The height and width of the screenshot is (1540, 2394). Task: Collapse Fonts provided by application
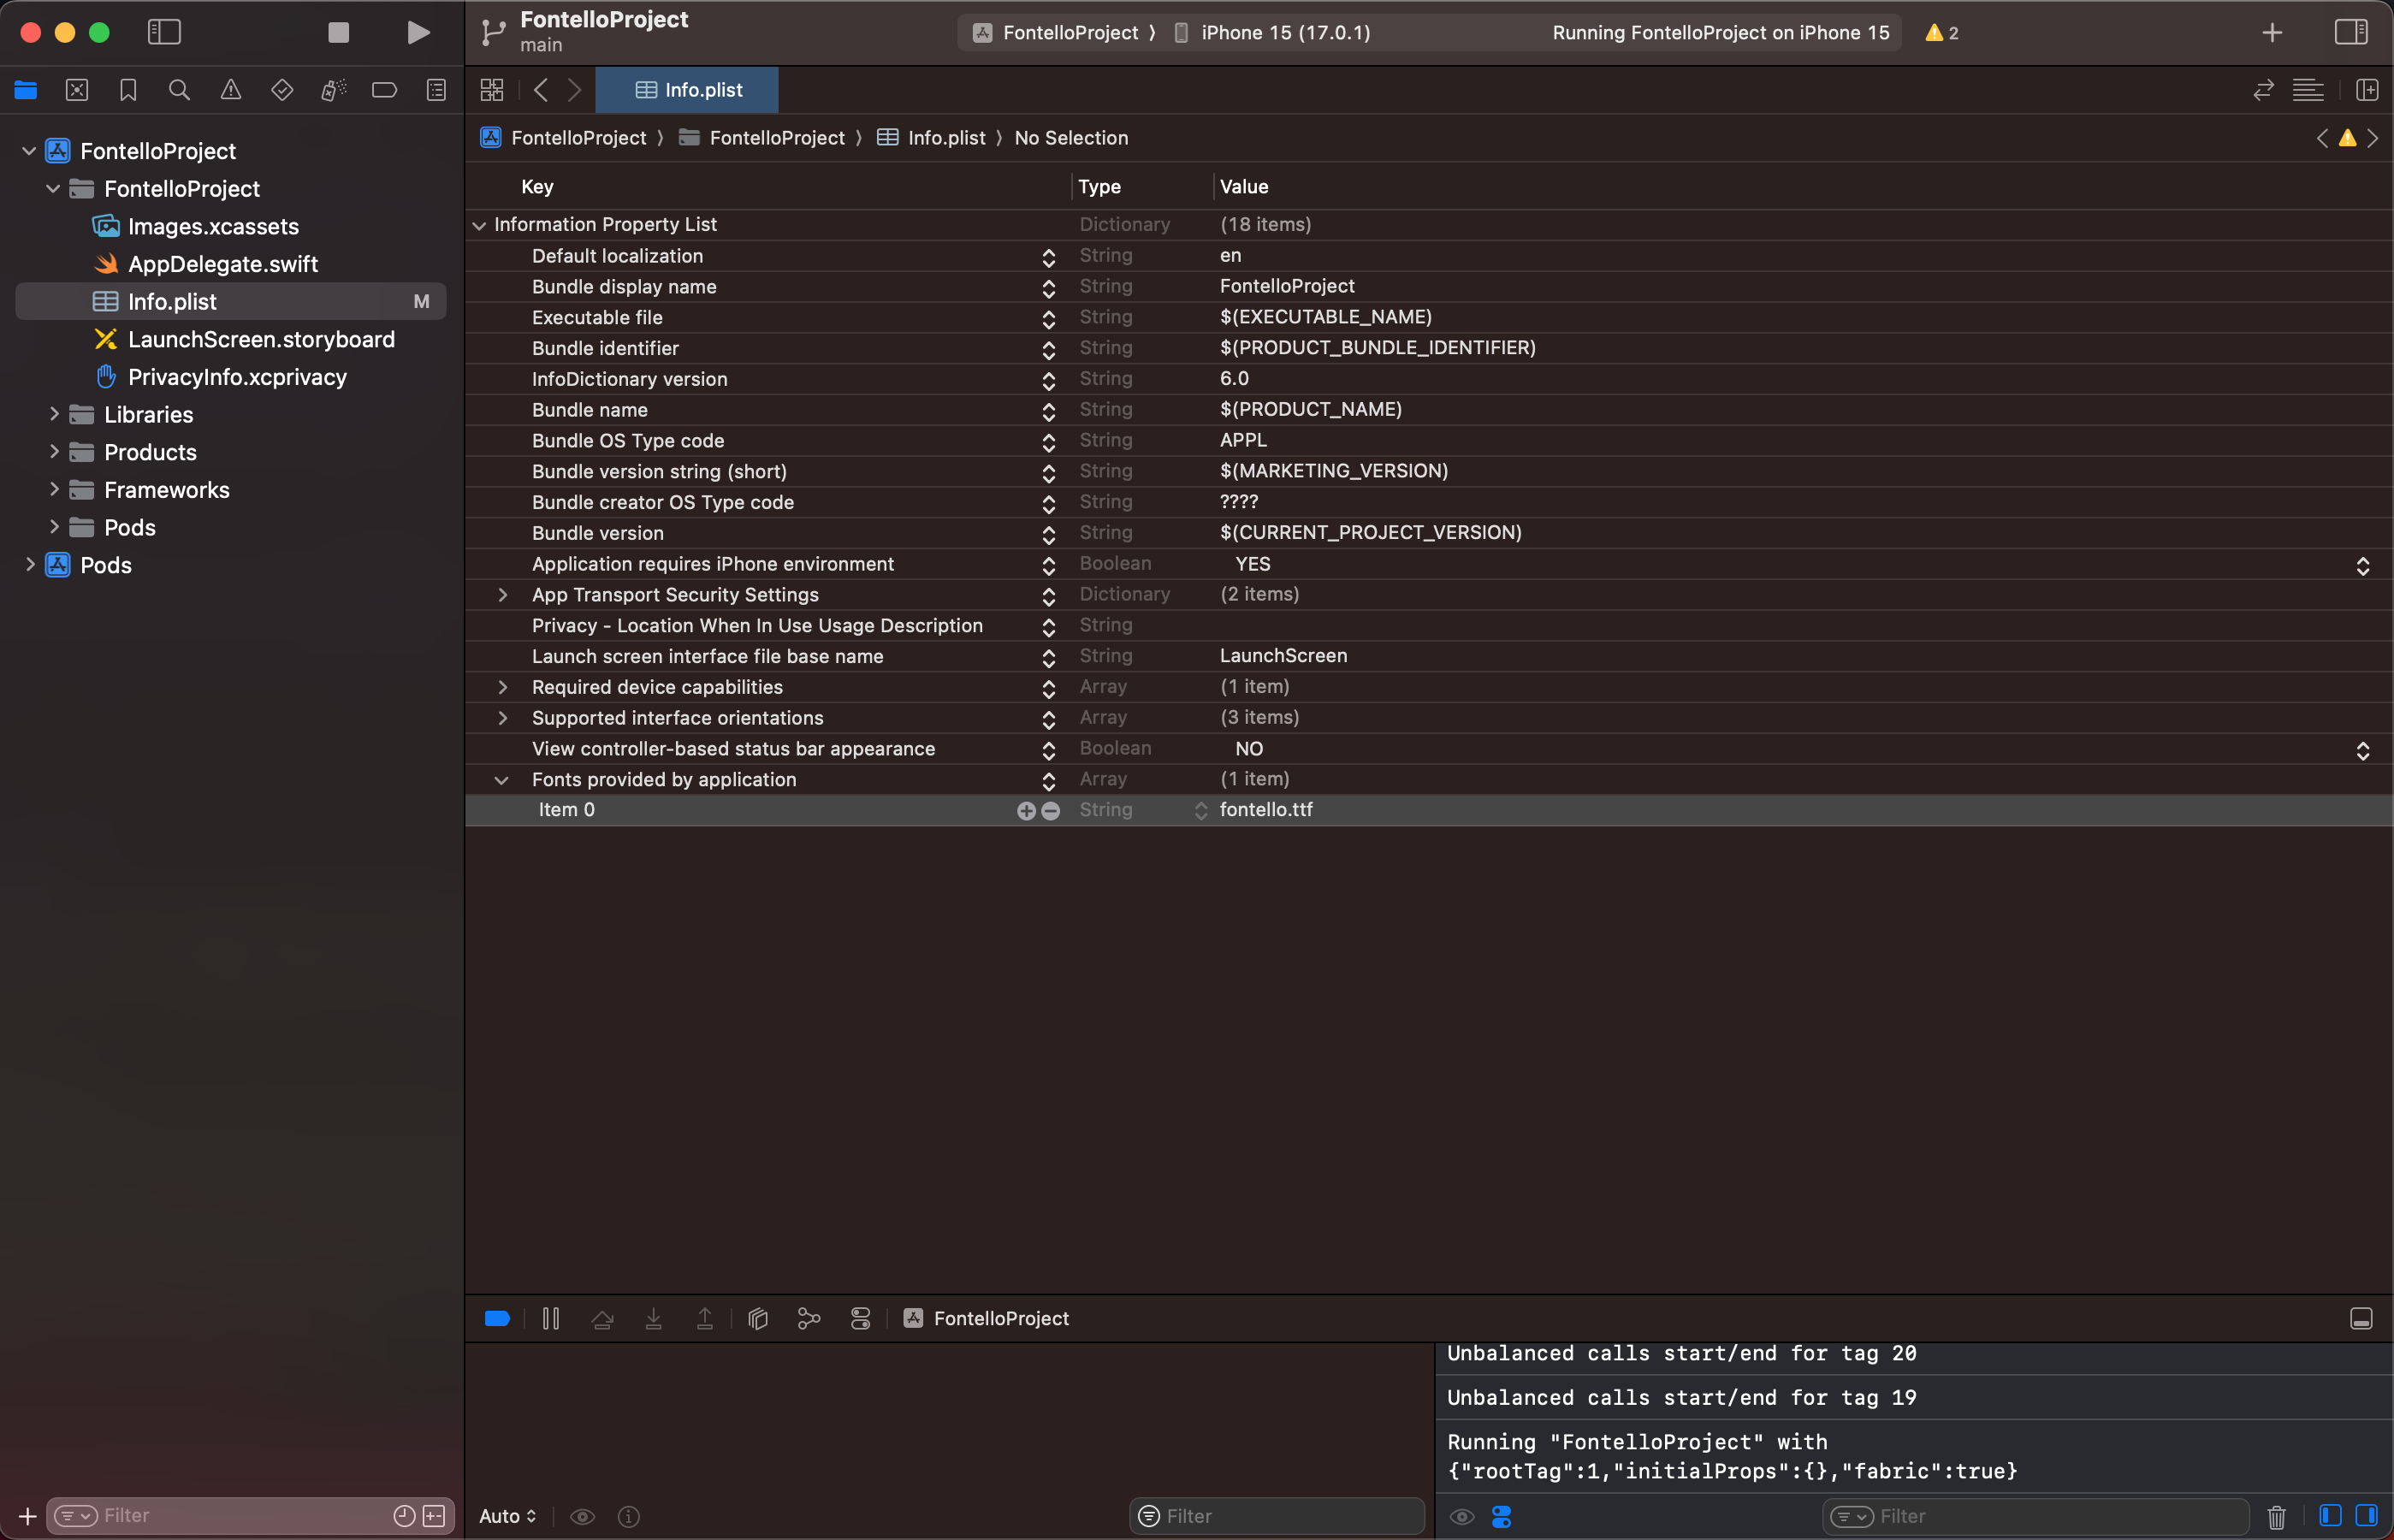click(503, 780)
